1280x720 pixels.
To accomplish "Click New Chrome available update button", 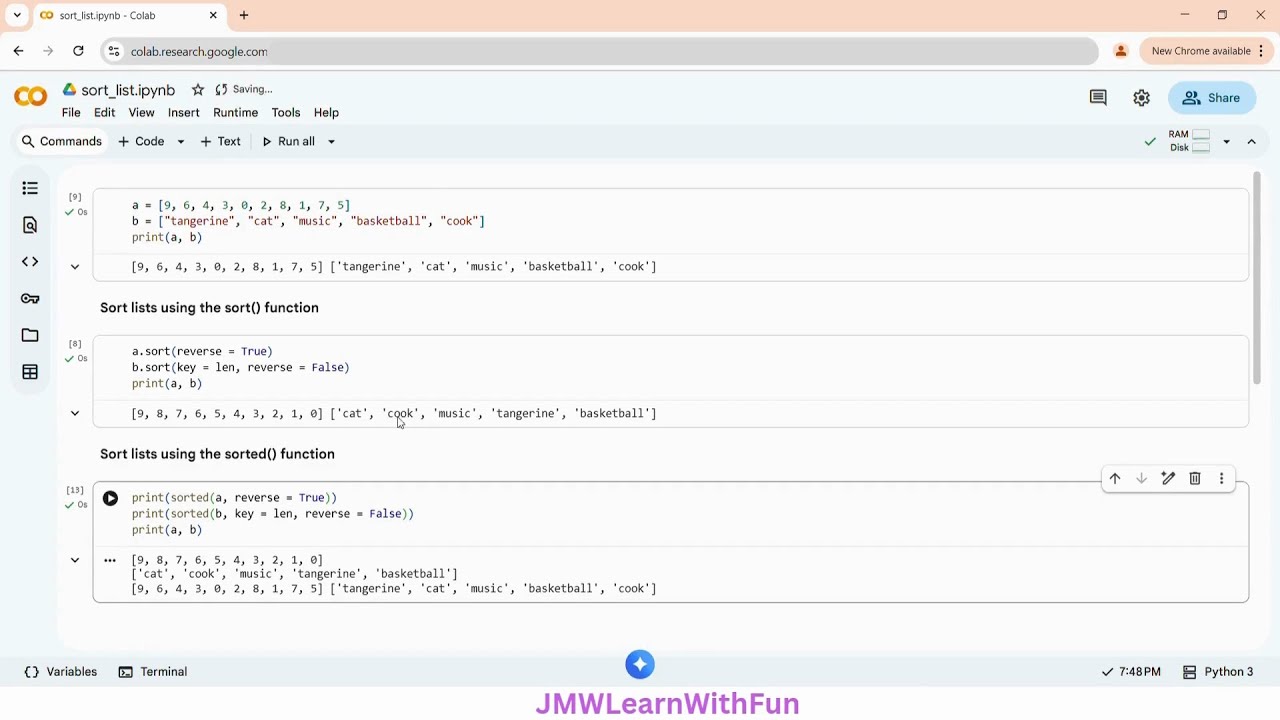I will click(x=1205, y=51).
